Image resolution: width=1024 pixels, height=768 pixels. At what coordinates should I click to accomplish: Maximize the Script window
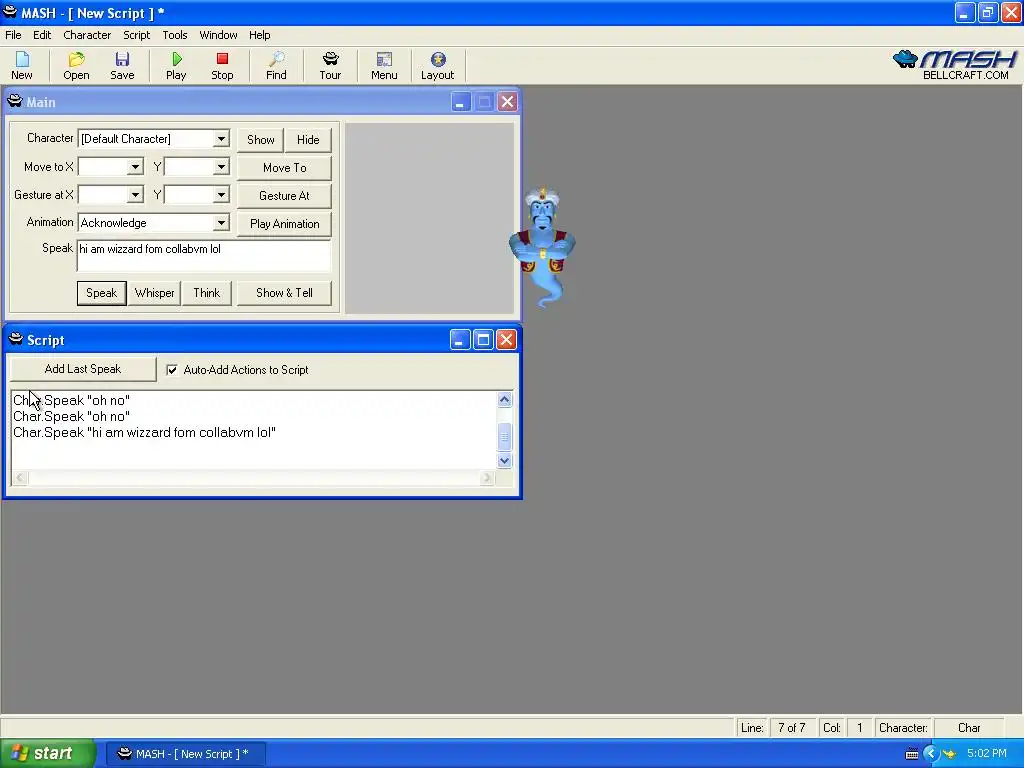coord(483,340)
